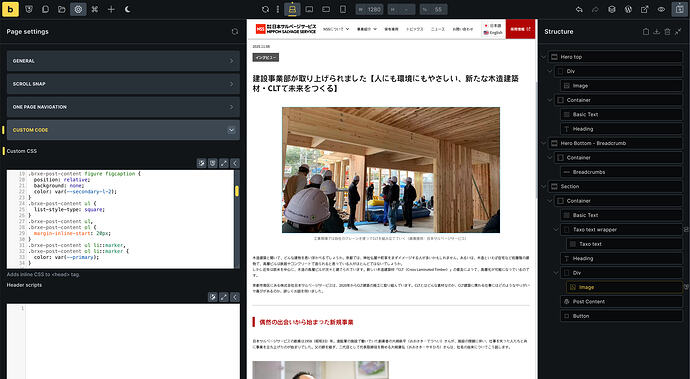
Task: Open the vertical dots breakpoint menu
Action: pos(278,9)
